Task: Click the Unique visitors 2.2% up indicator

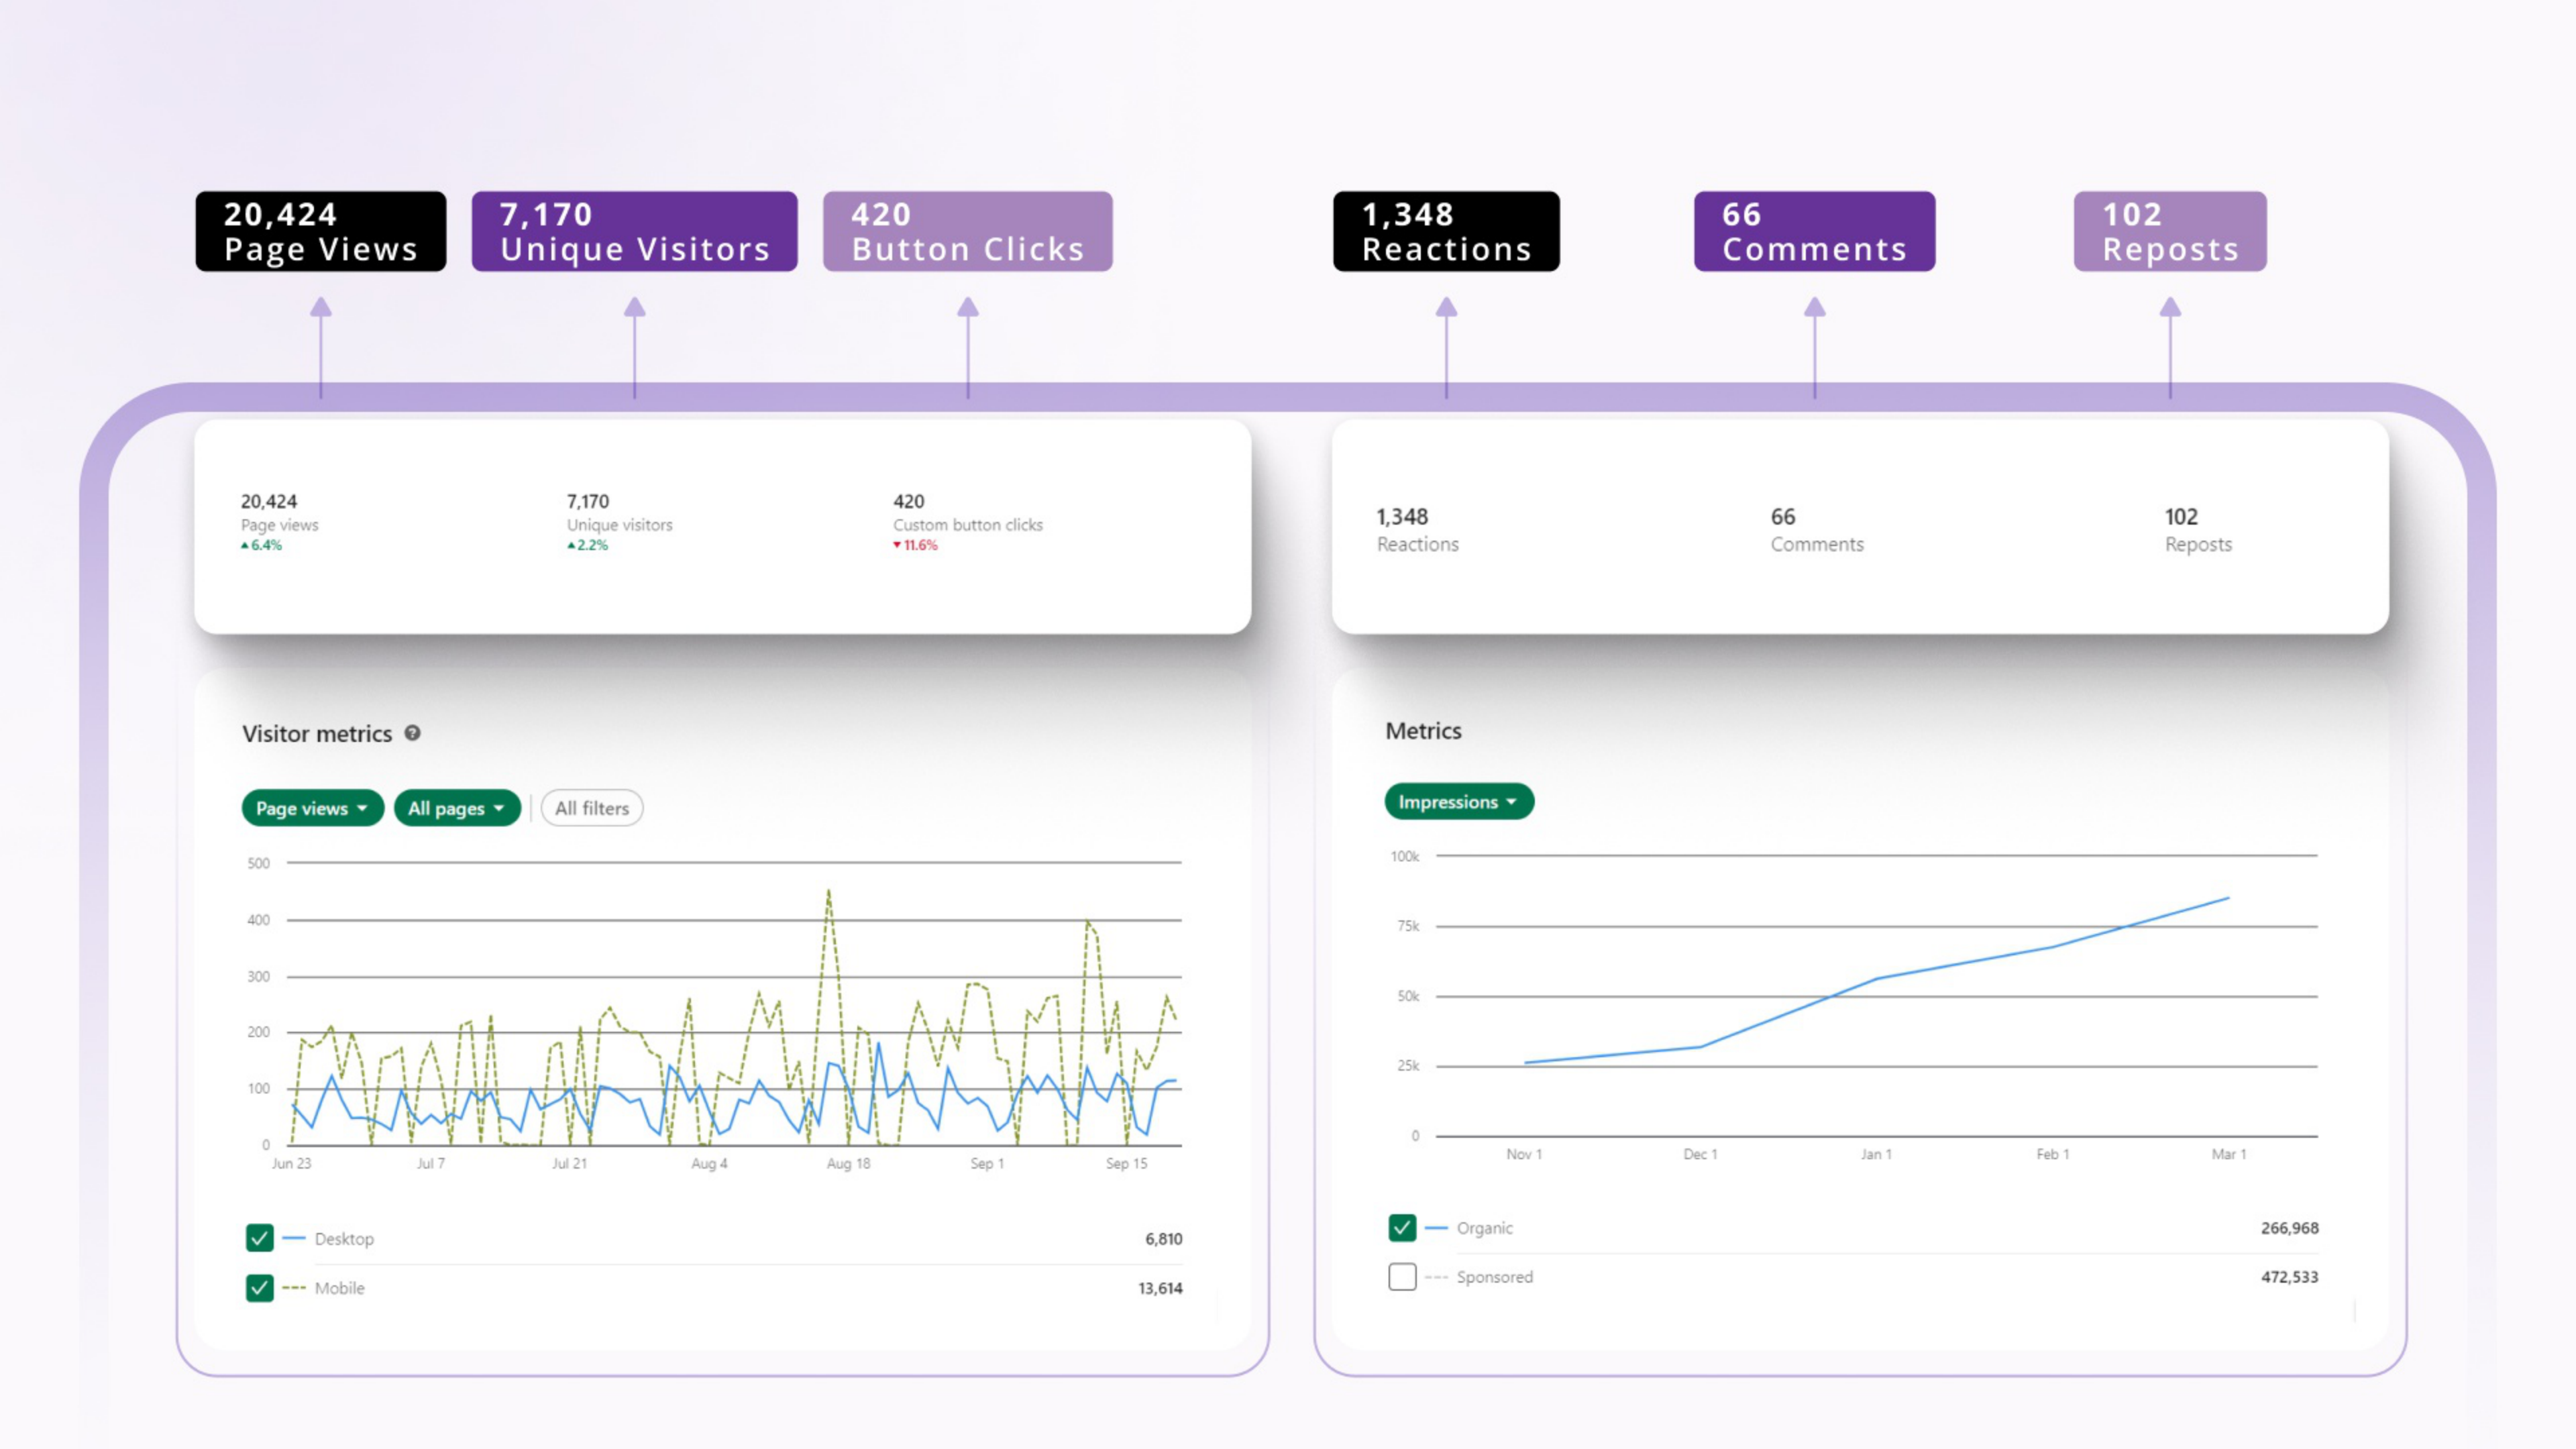Action: click(588, 545)
